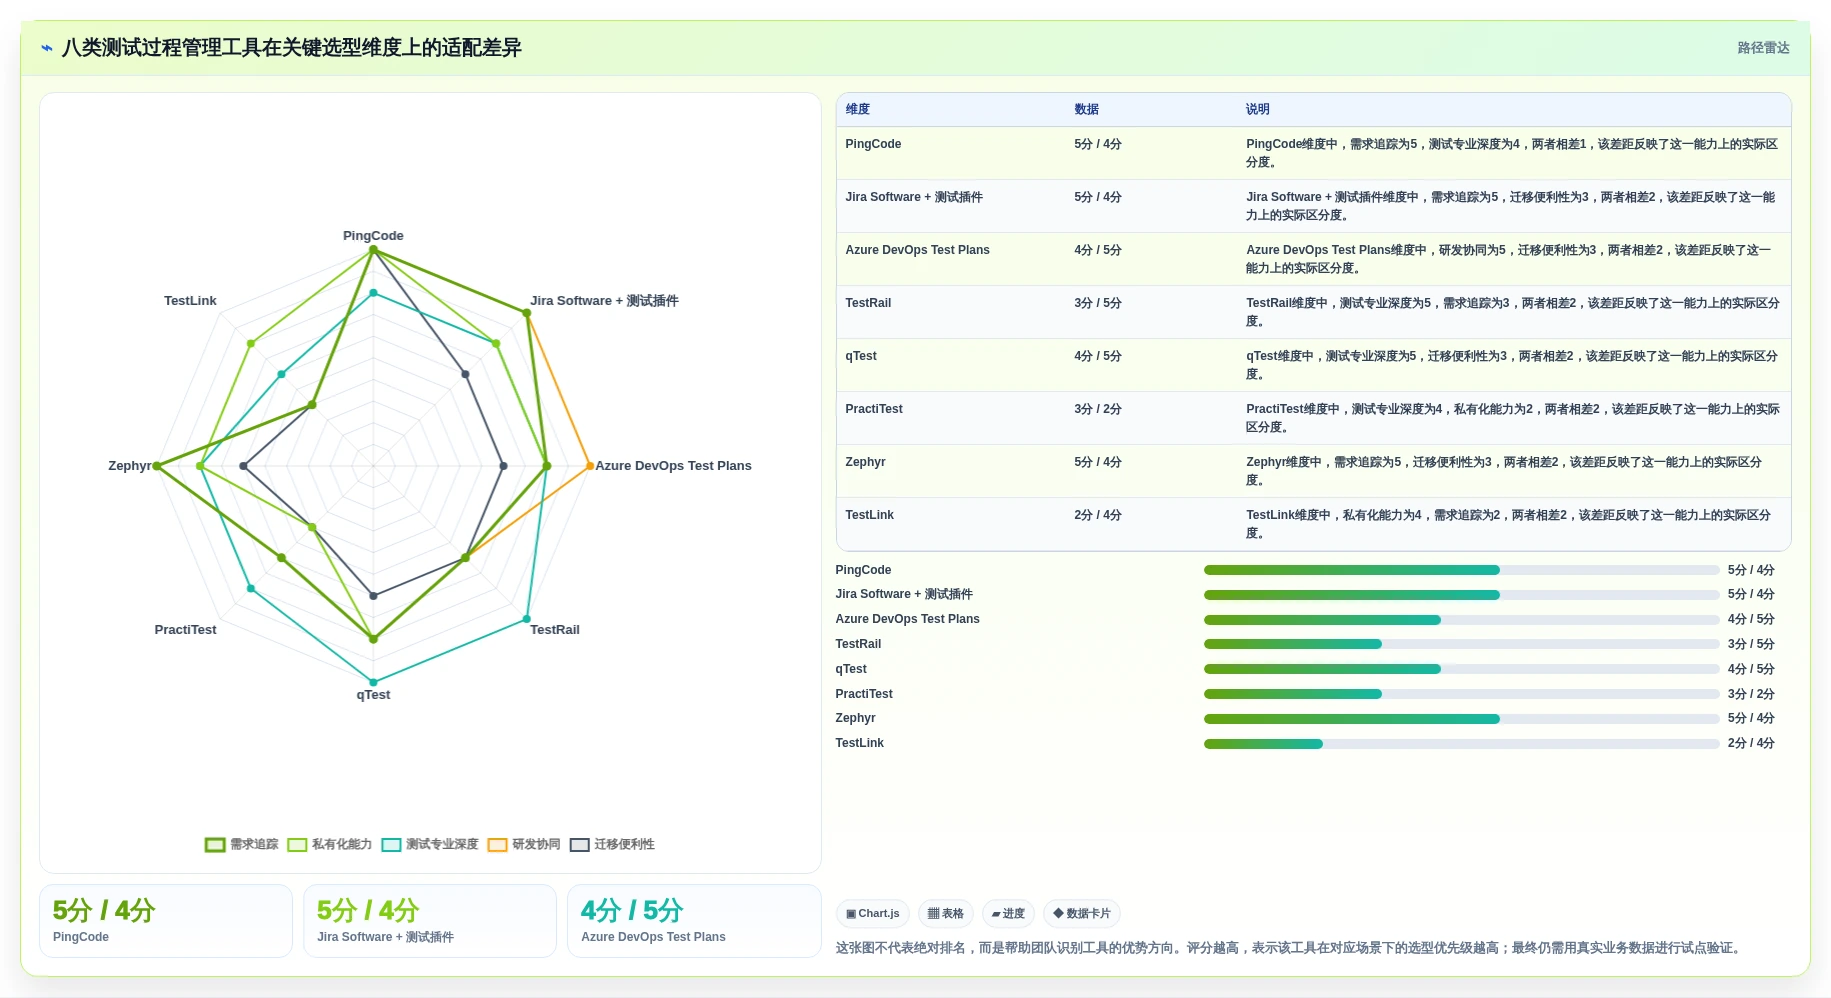This screenshot has width=1831, height=998.
Task: Click the qTest progress bar
Action: click(x=1461, y=669)
